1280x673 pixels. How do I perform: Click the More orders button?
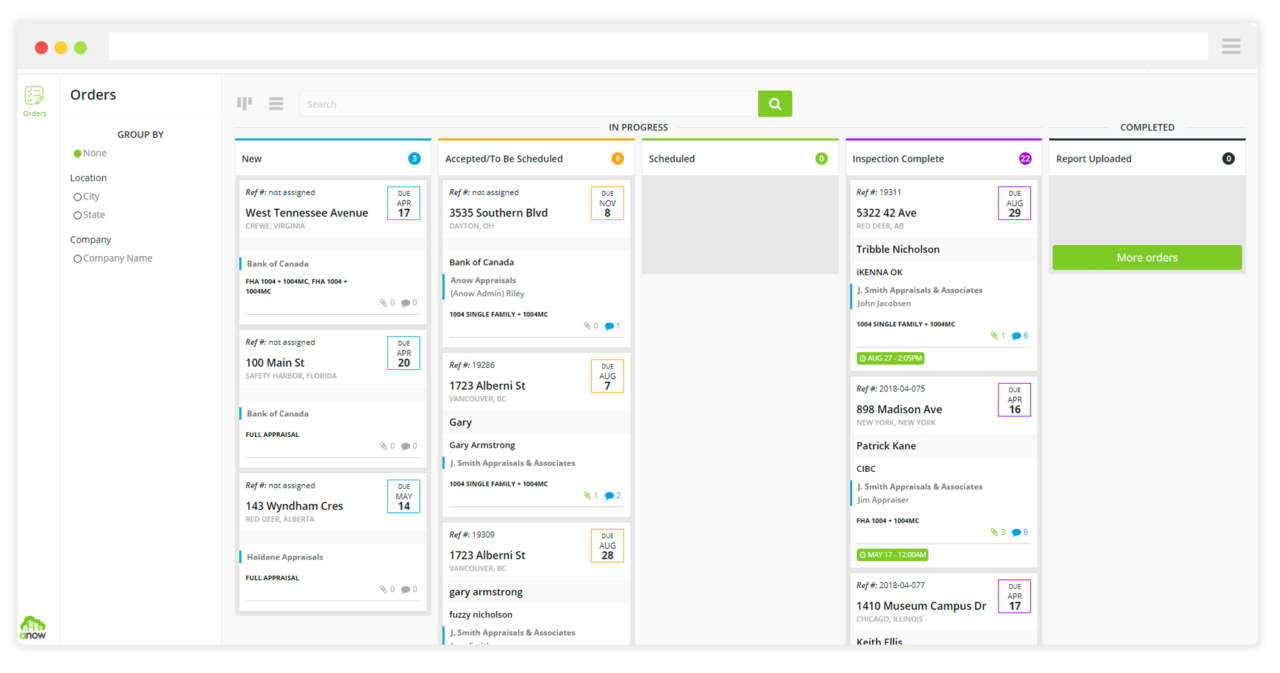click(x=1147, y=258)
